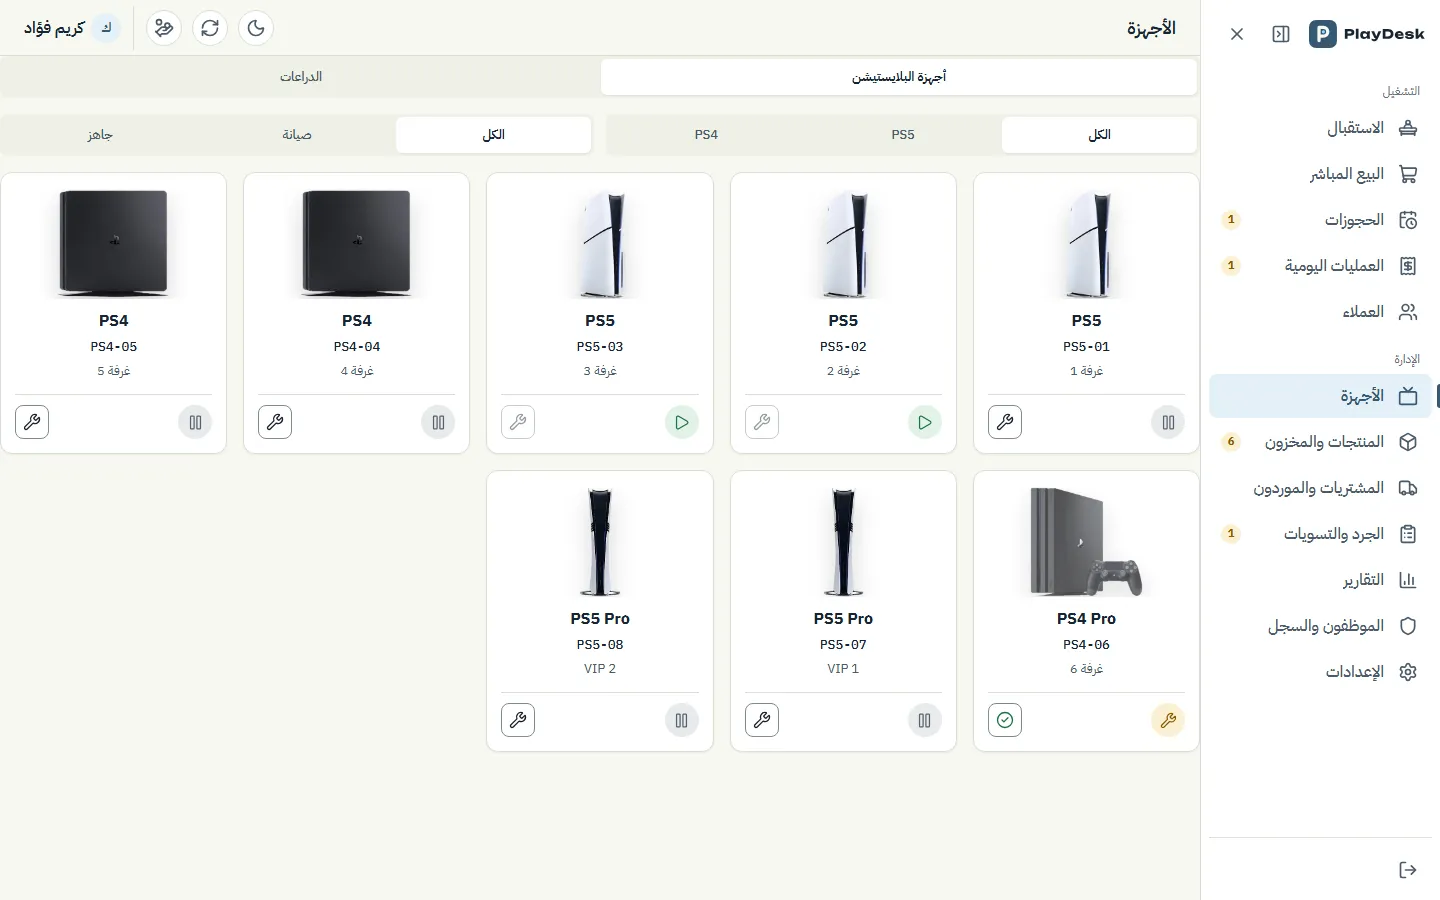Click the PS5 Pro image on PS5-08 card
Screen dimensions: 1440x900
[600, 542]
